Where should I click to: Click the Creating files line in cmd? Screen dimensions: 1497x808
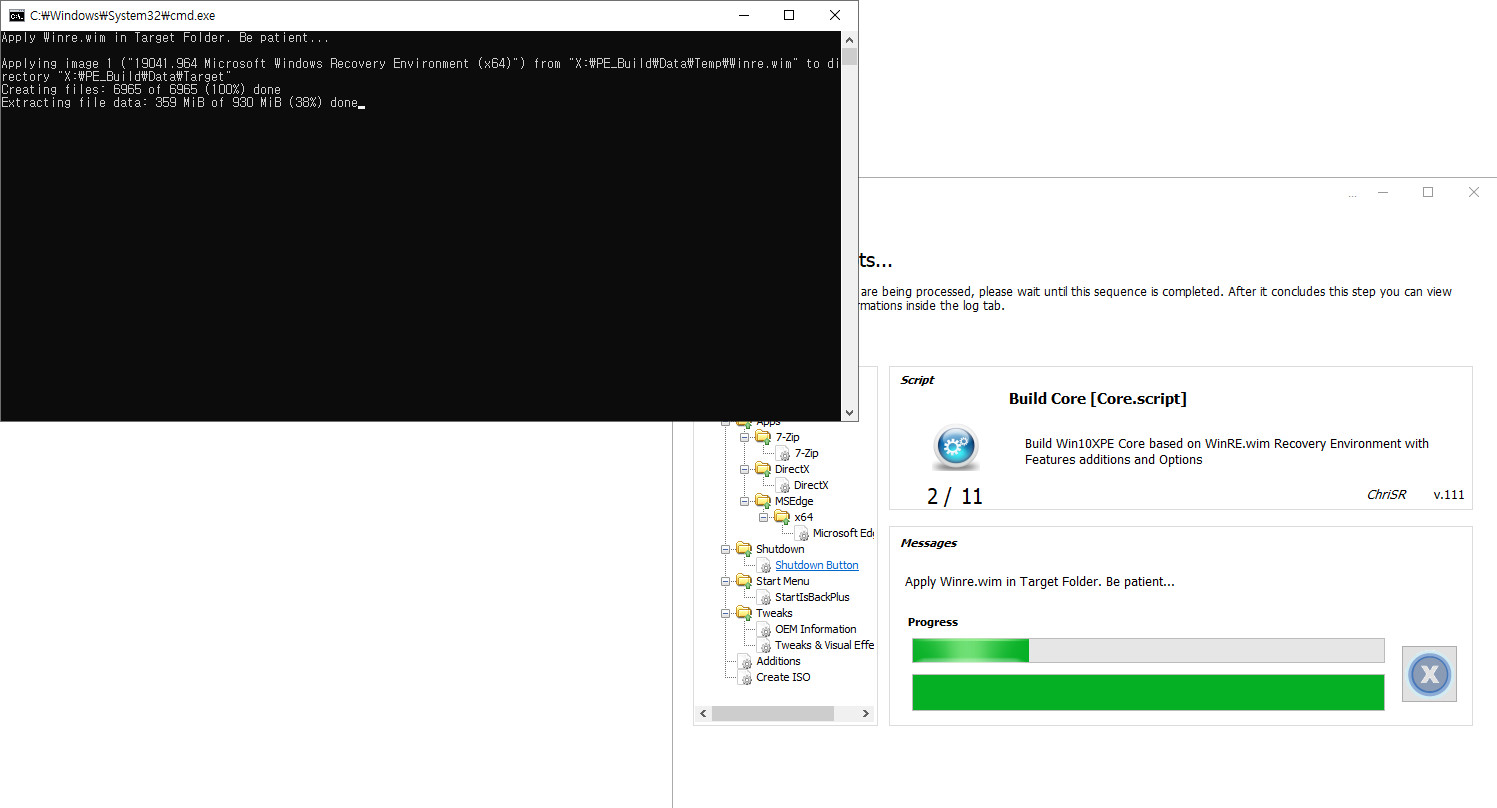tap(141, 90)
